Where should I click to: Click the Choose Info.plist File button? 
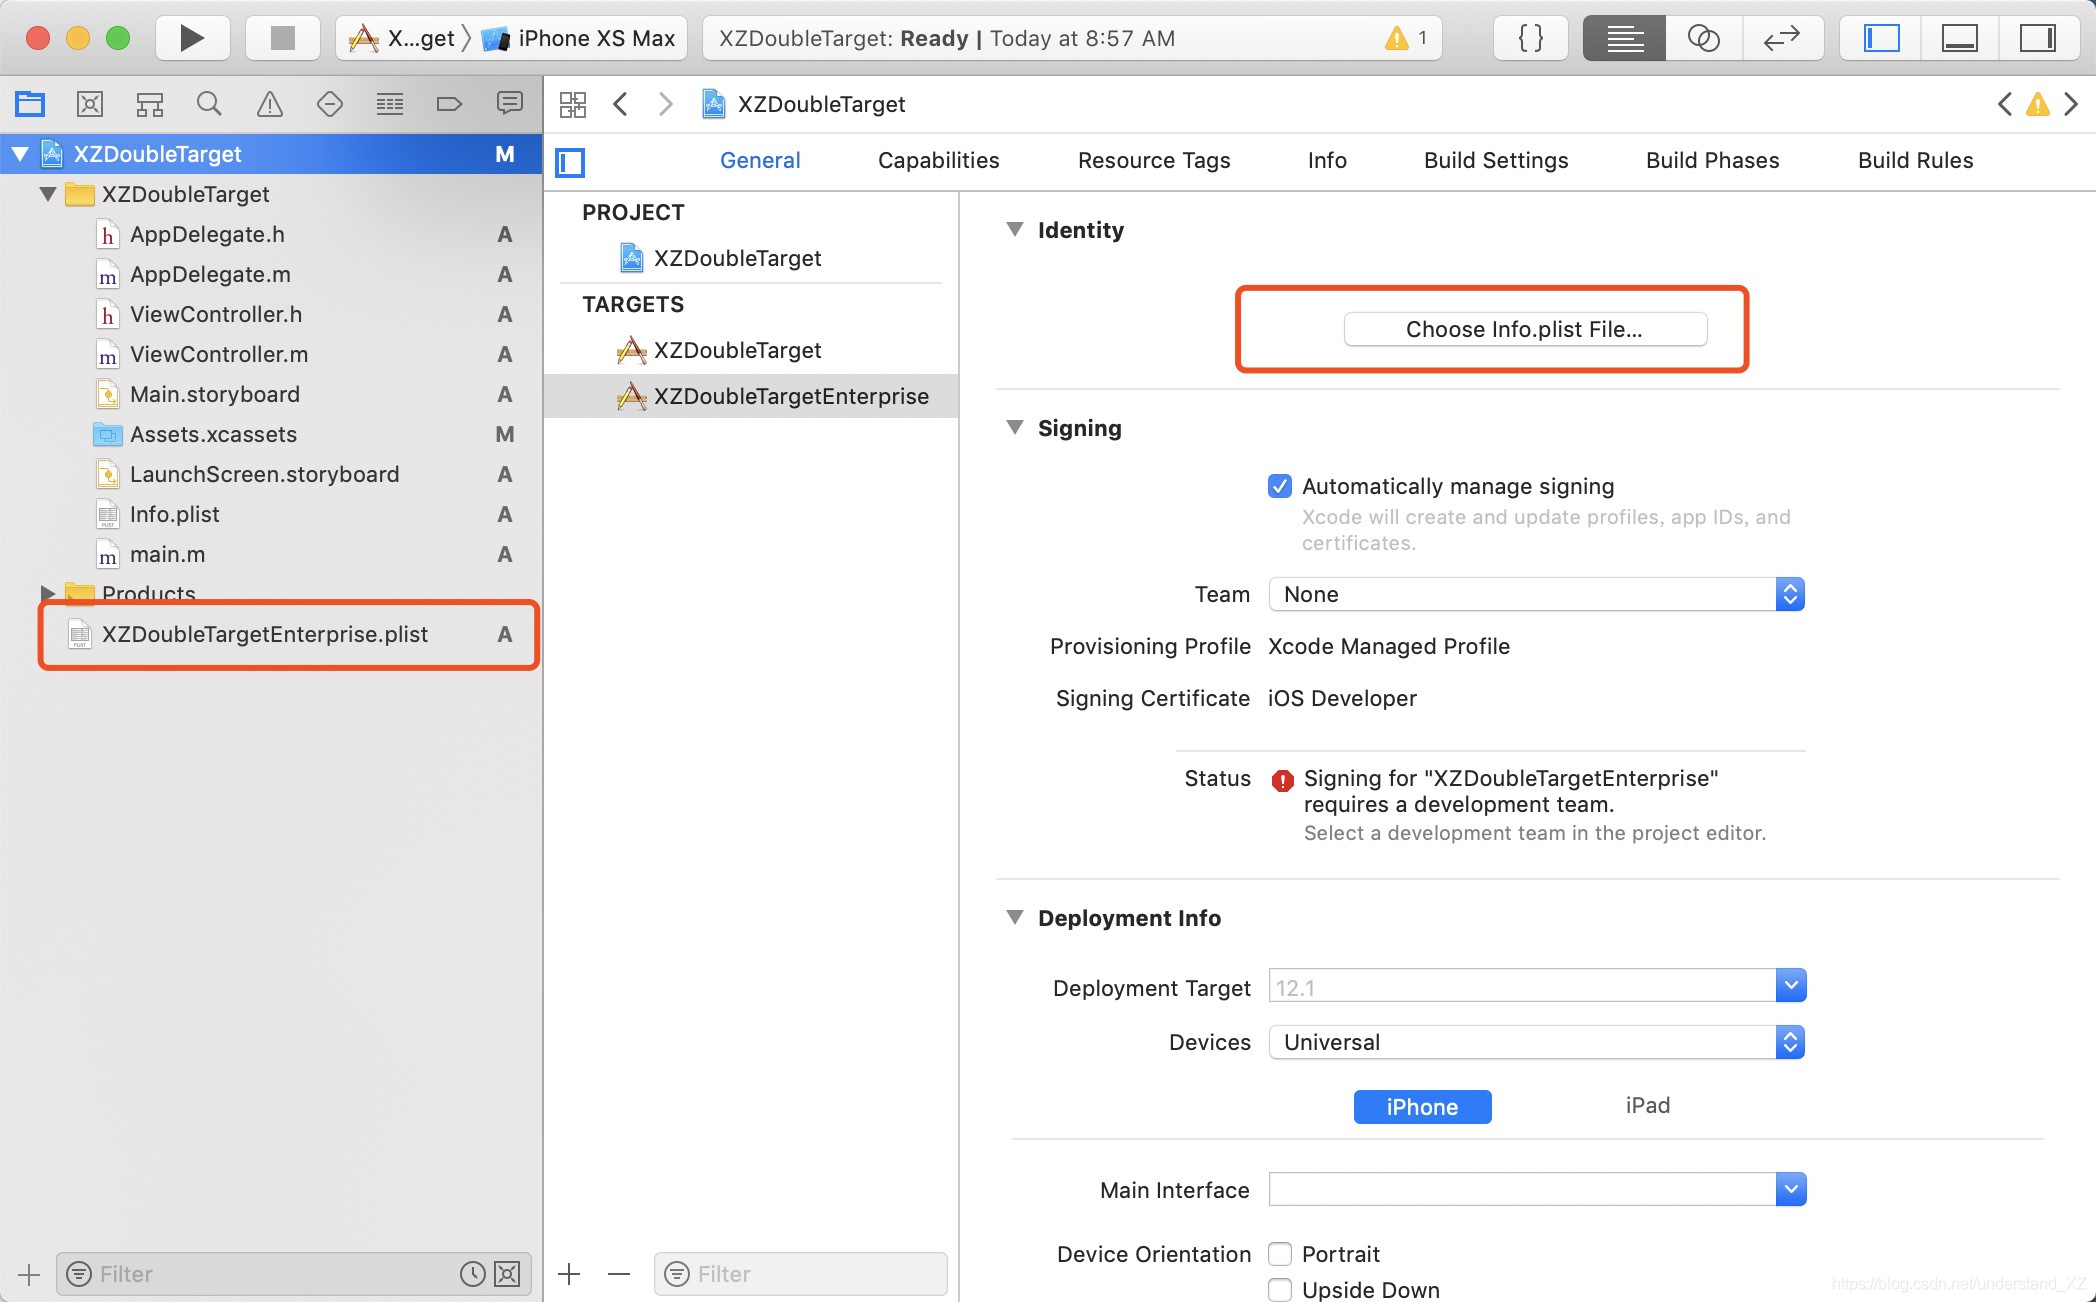[1524, 329]
